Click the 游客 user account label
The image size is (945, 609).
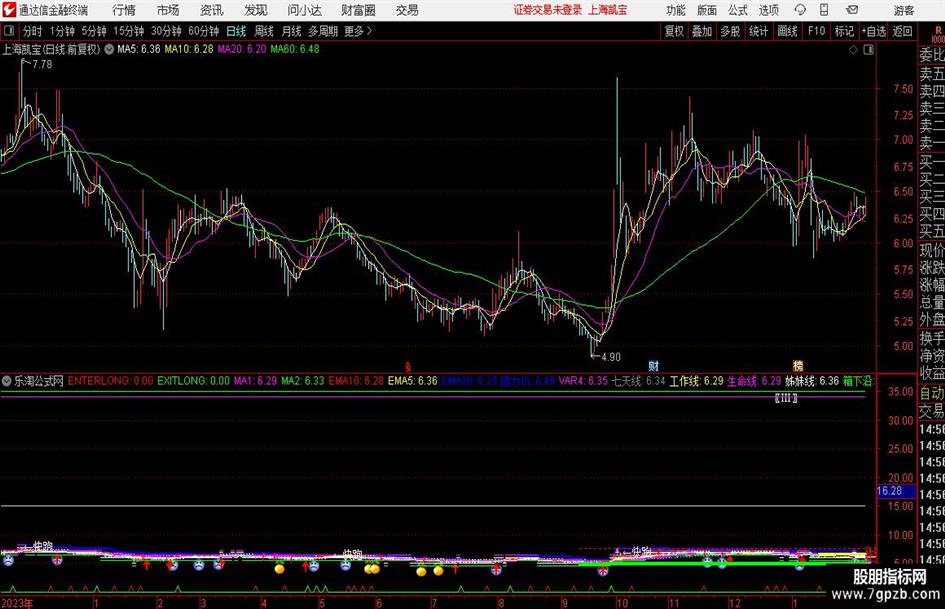coord(903,10)
